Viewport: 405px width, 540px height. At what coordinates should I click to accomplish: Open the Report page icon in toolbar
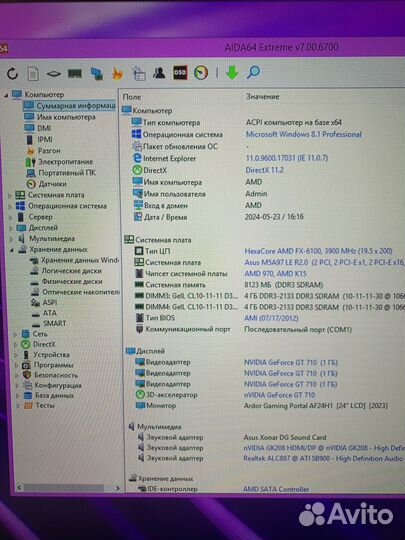(x=33, y=73)
